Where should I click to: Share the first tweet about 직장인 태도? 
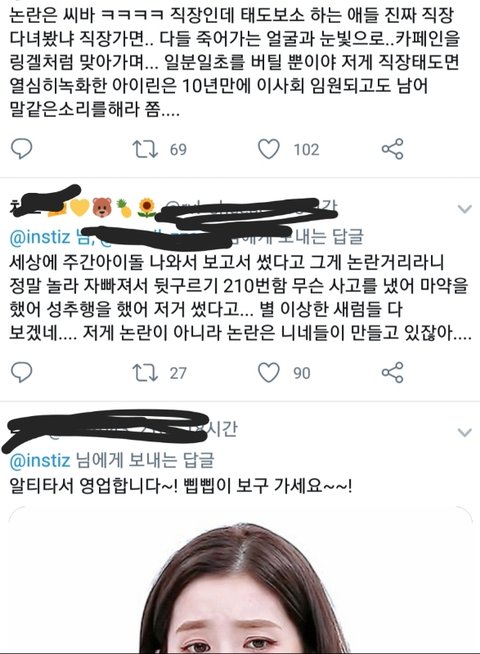[x=392, y=149]
